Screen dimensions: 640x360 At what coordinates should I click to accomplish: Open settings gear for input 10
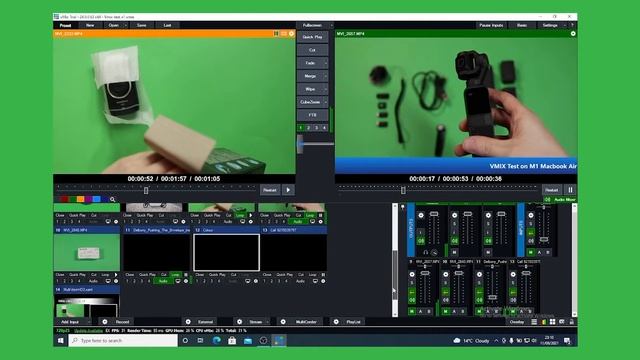tap(116, 281)
